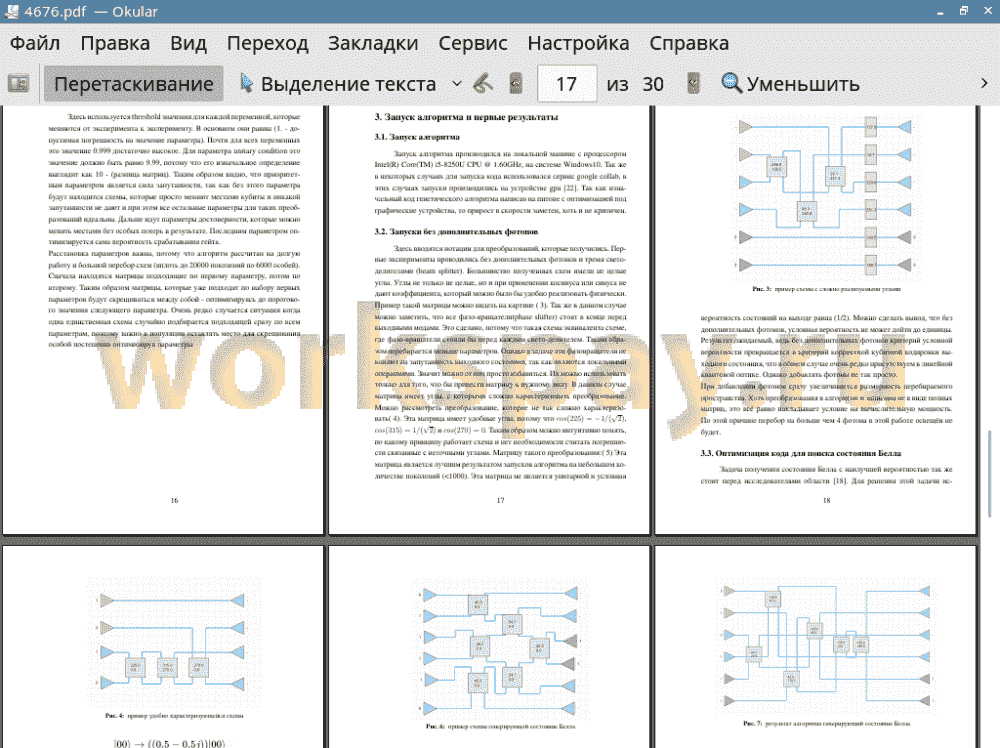Click subheading '3.2. Запуски без дополнительных фотонов'
The image size is (1000, 748).
[x=456, y=231]
